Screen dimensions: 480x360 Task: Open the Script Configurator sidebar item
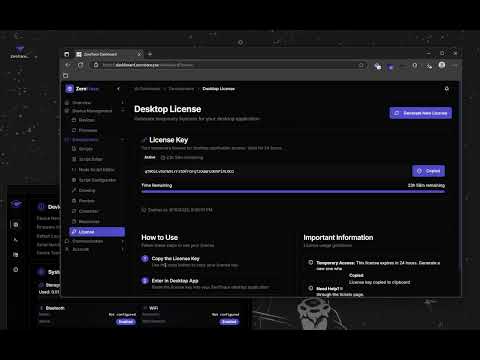click(97, 180)
